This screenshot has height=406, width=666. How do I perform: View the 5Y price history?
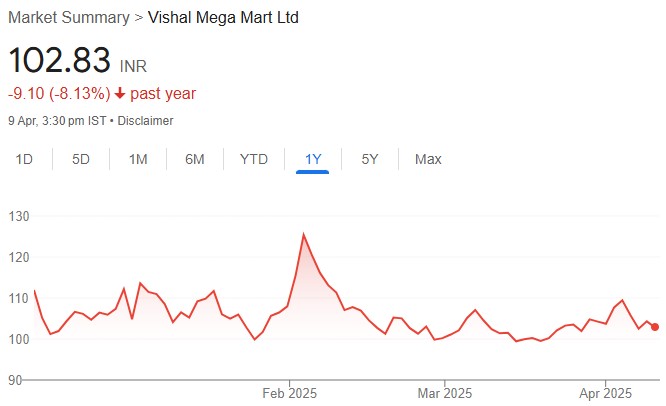point(370,159)
